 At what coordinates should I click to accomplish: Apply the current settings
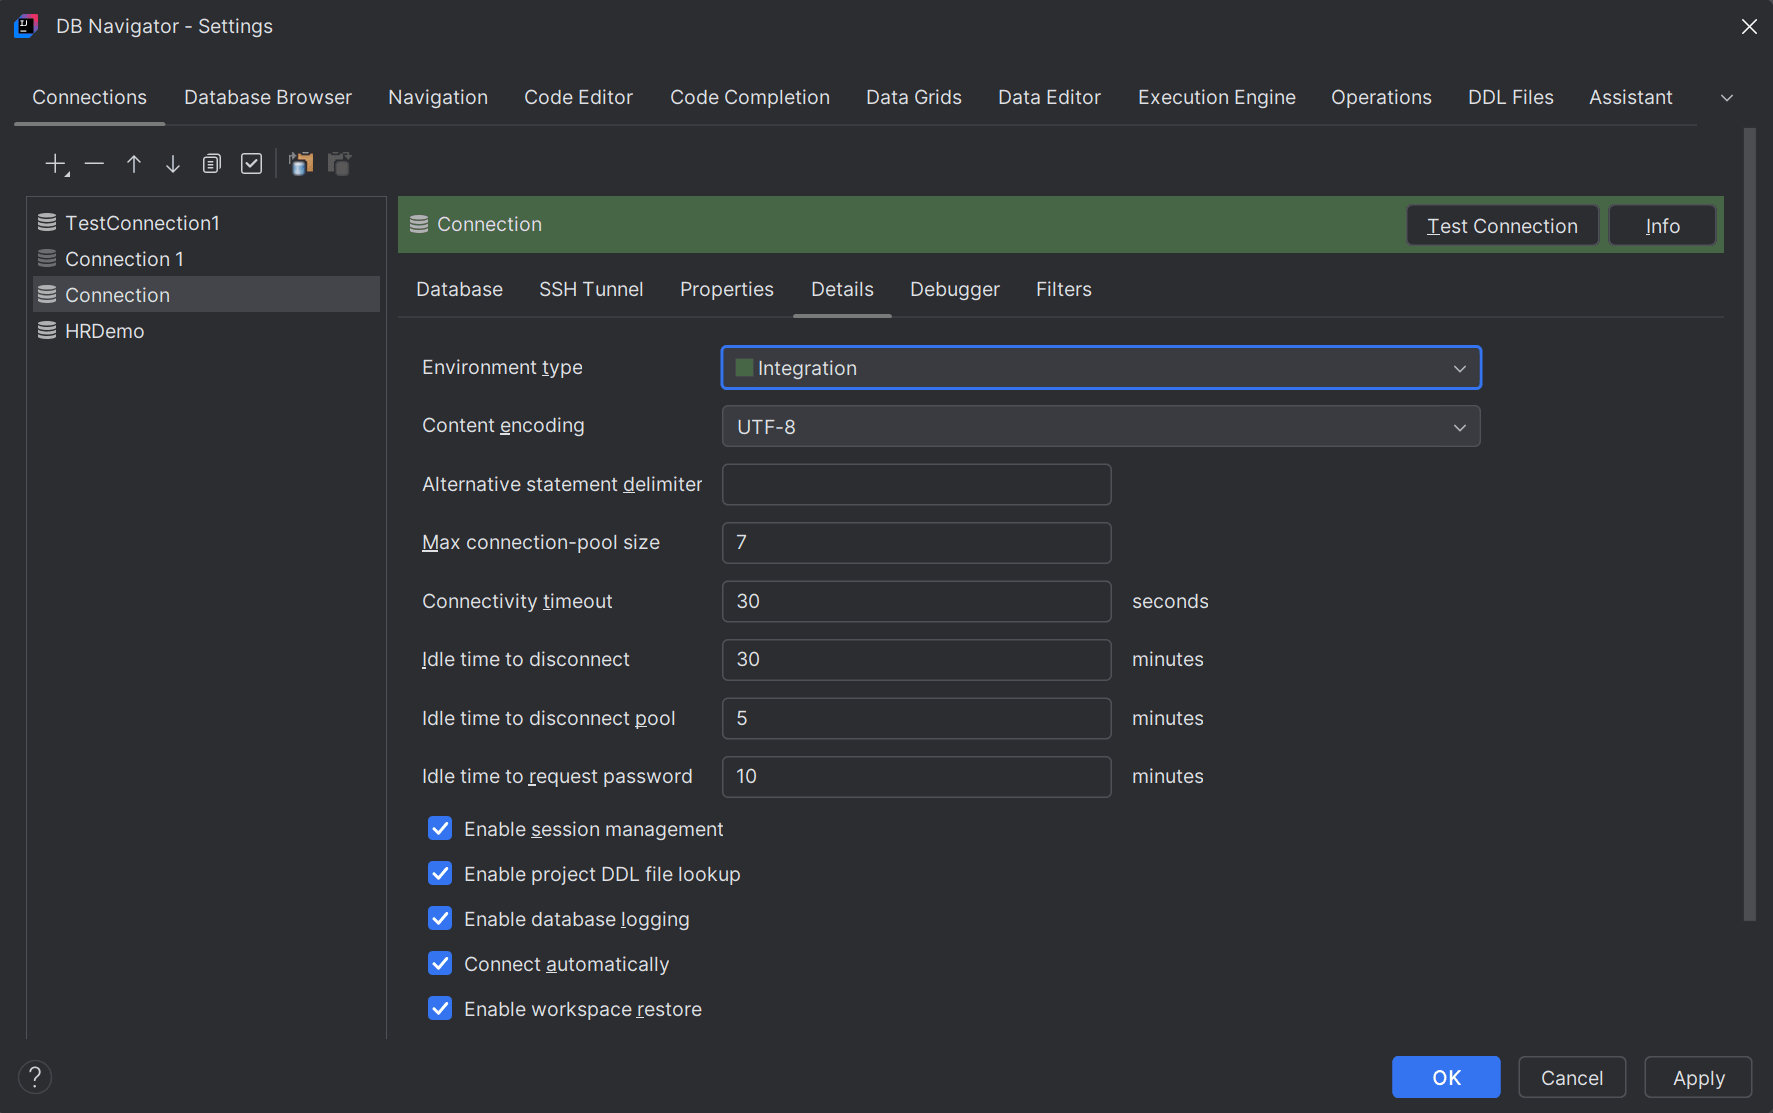tap(1697, 1077)
